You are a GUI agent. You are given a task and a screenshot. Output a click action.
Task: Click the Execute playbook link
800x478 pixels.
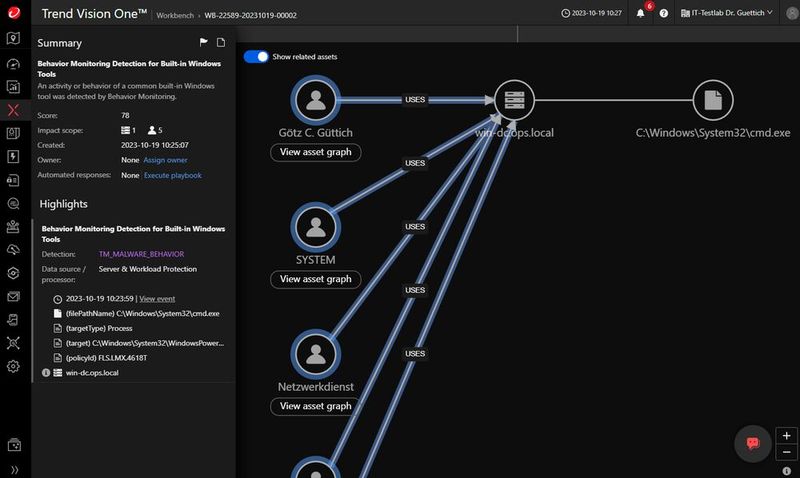click(x=172, y=175)
